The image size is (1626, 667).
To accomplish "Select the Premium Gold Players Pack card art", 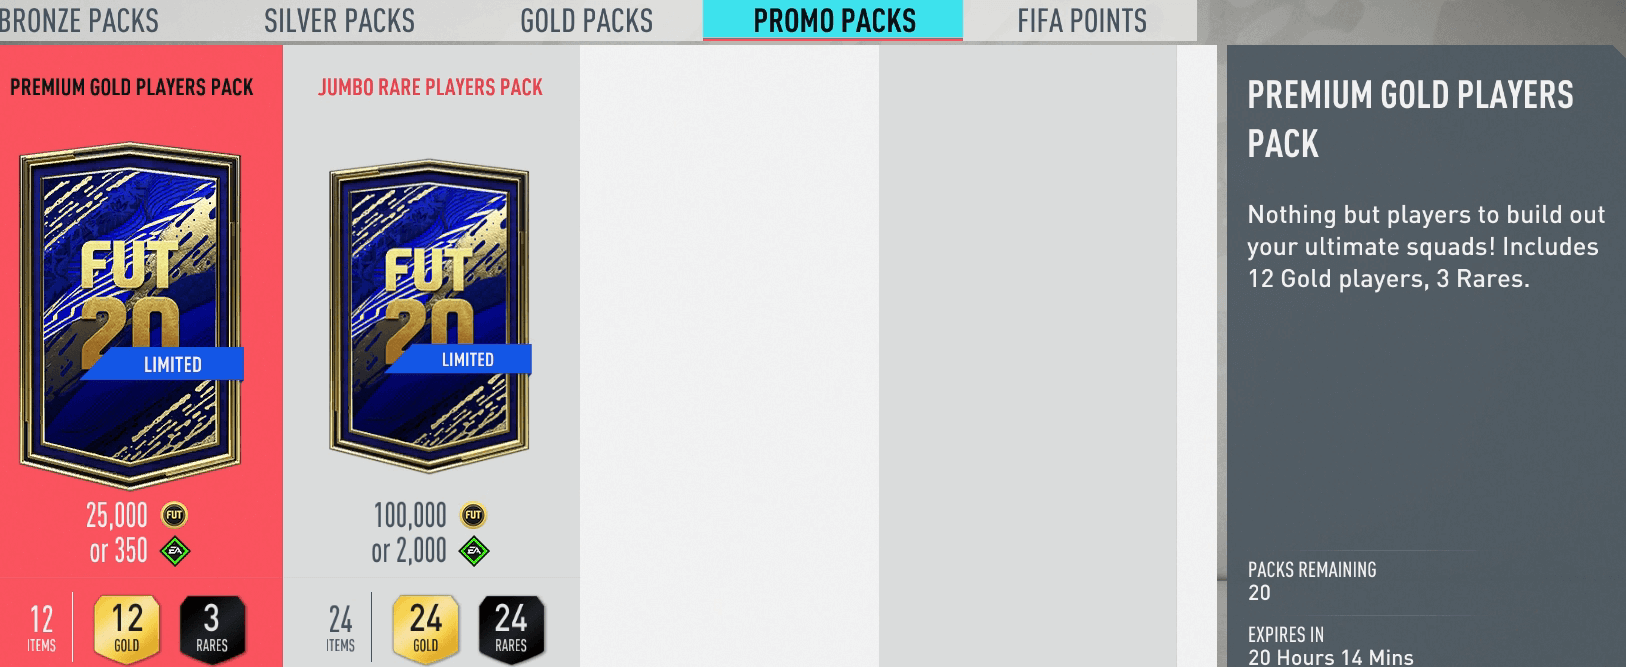I will (x=131, y=316).
